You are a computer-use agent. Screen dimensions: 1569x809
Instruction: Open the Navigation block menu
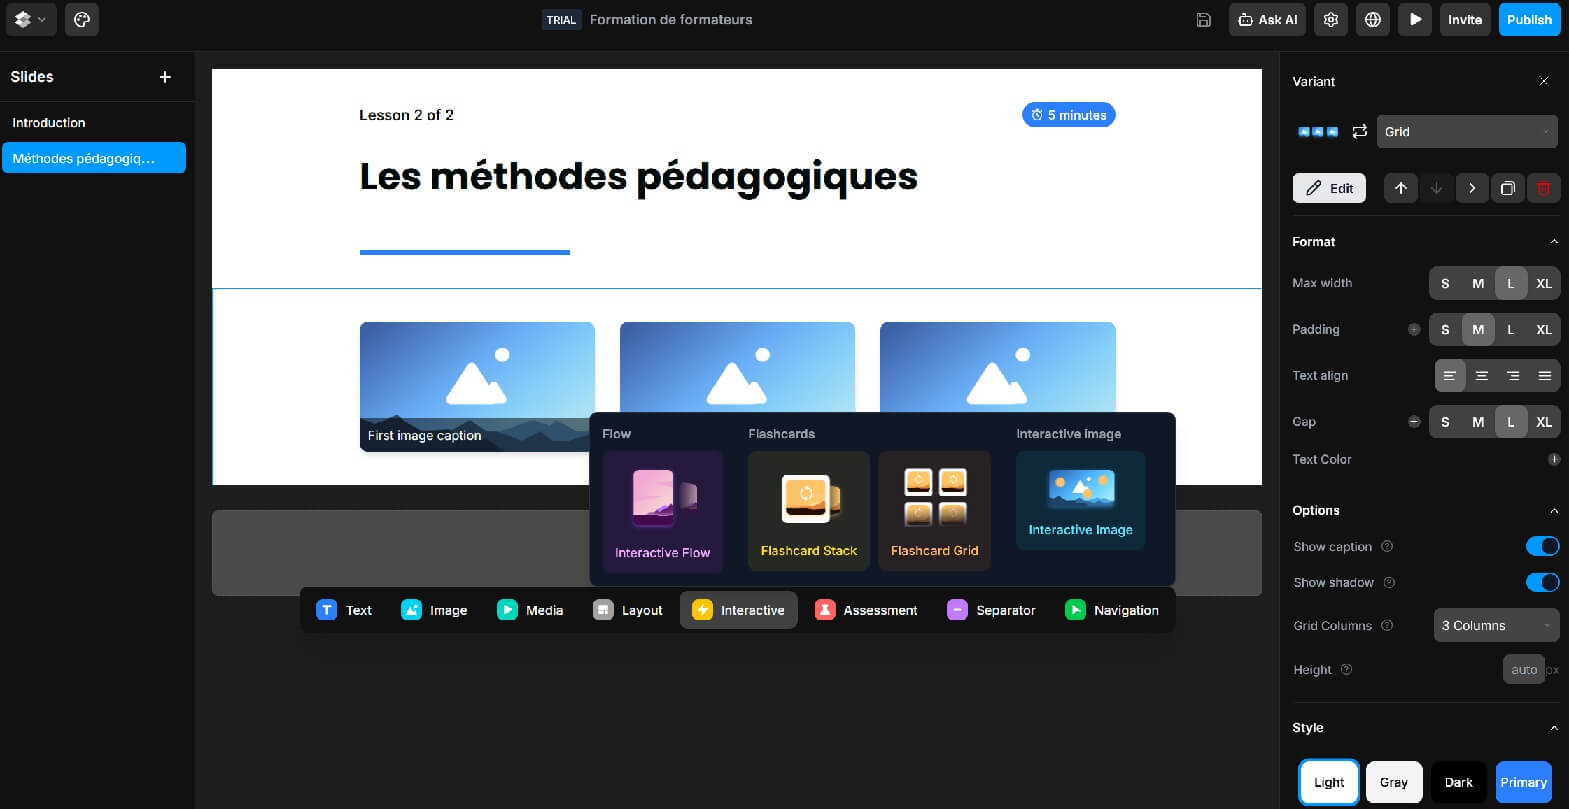click(1113, 610)
